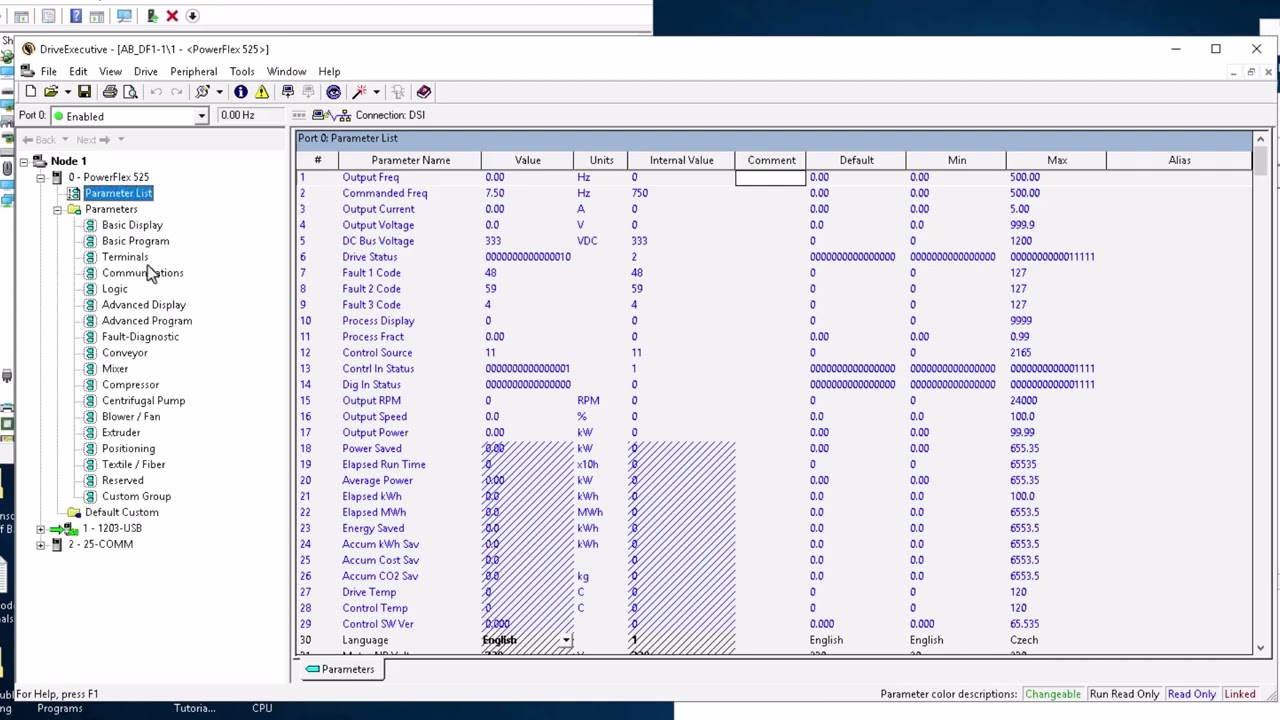Viewport: 1280px width, 720px height.
Task: Select the Fault-Diagnostic group
Action: click(140, 337)
